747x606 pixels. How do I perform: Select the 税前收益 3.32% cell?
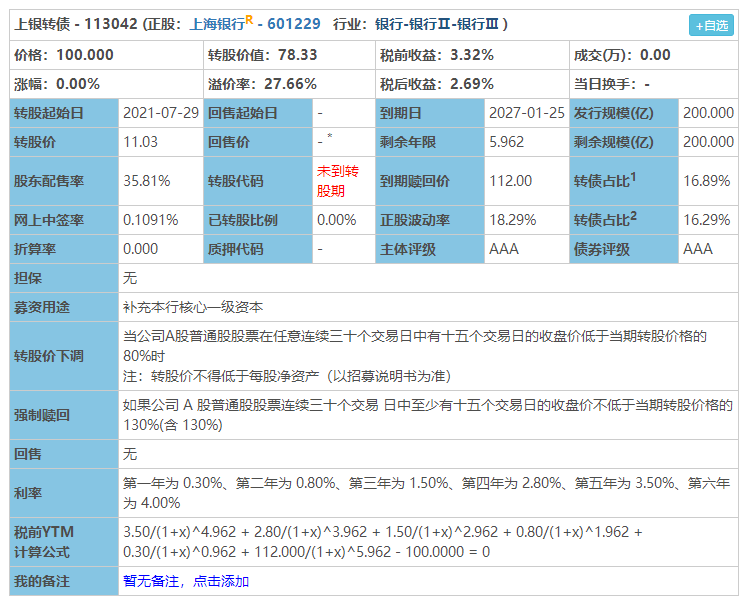472,55
